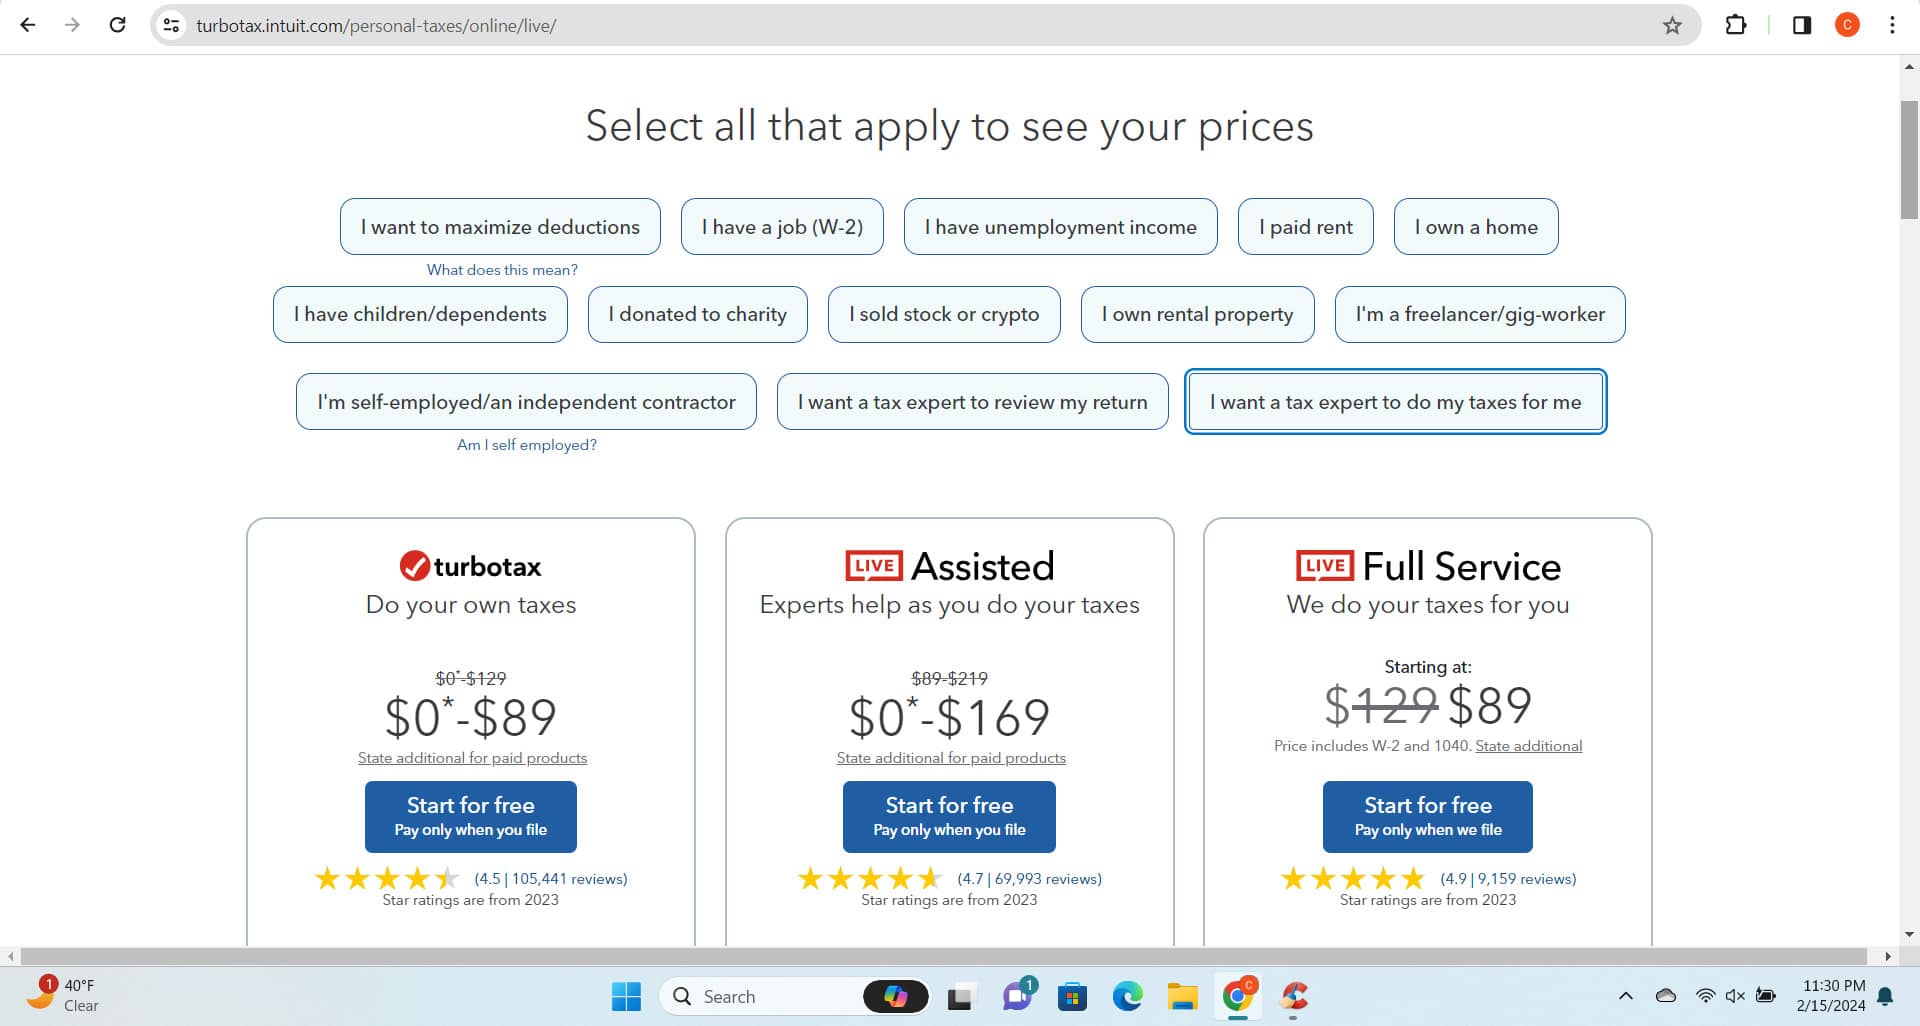This screenshot has height=1026, width=1920.
Task: Toggle 'I paid rent' option
Action: coord(1306,227)
